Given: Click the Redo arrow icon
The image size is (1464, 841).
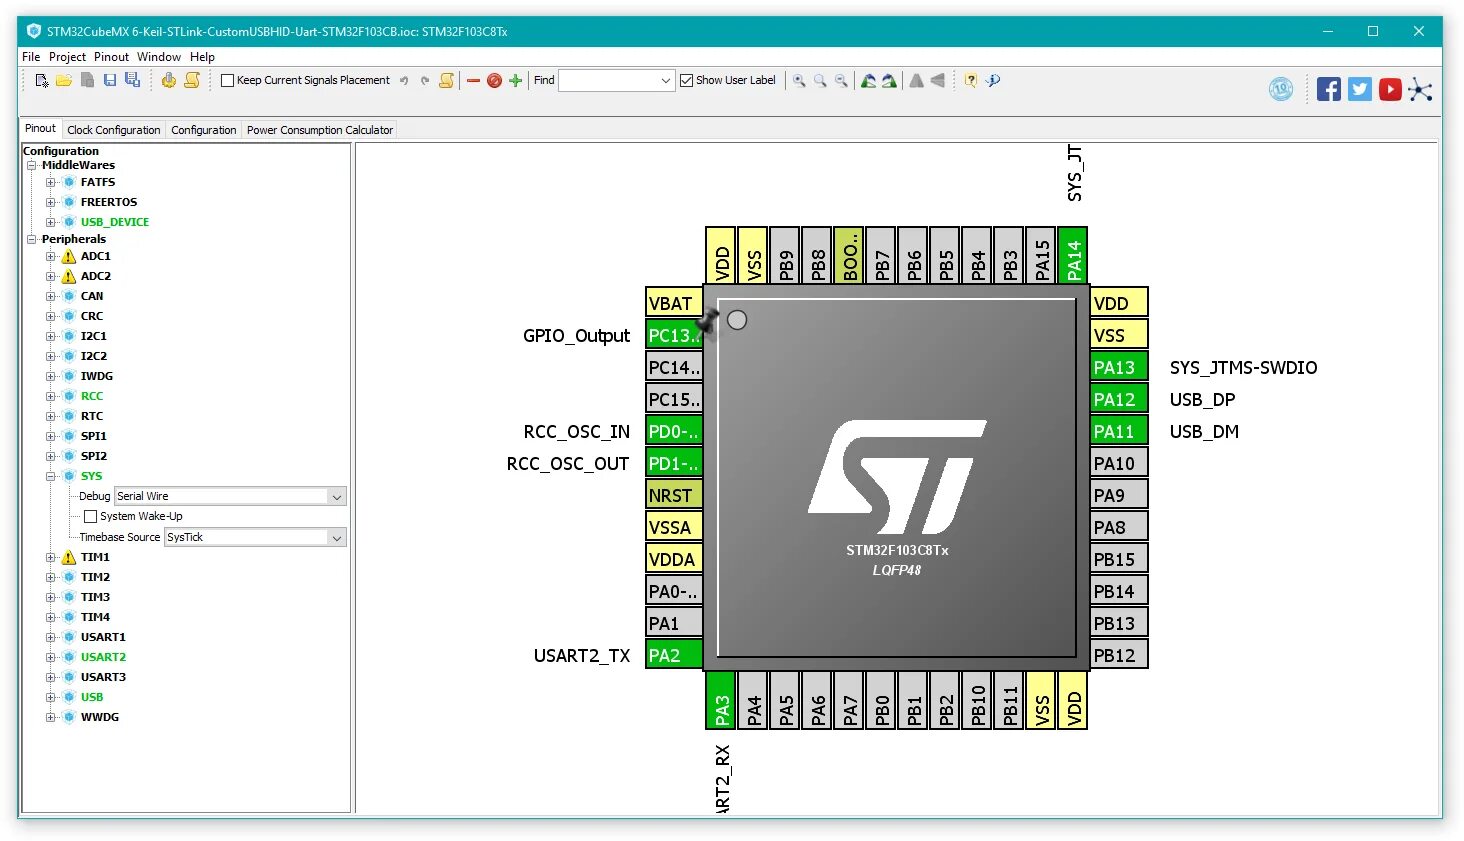Looking at the screenshot, I should [425, 80].
